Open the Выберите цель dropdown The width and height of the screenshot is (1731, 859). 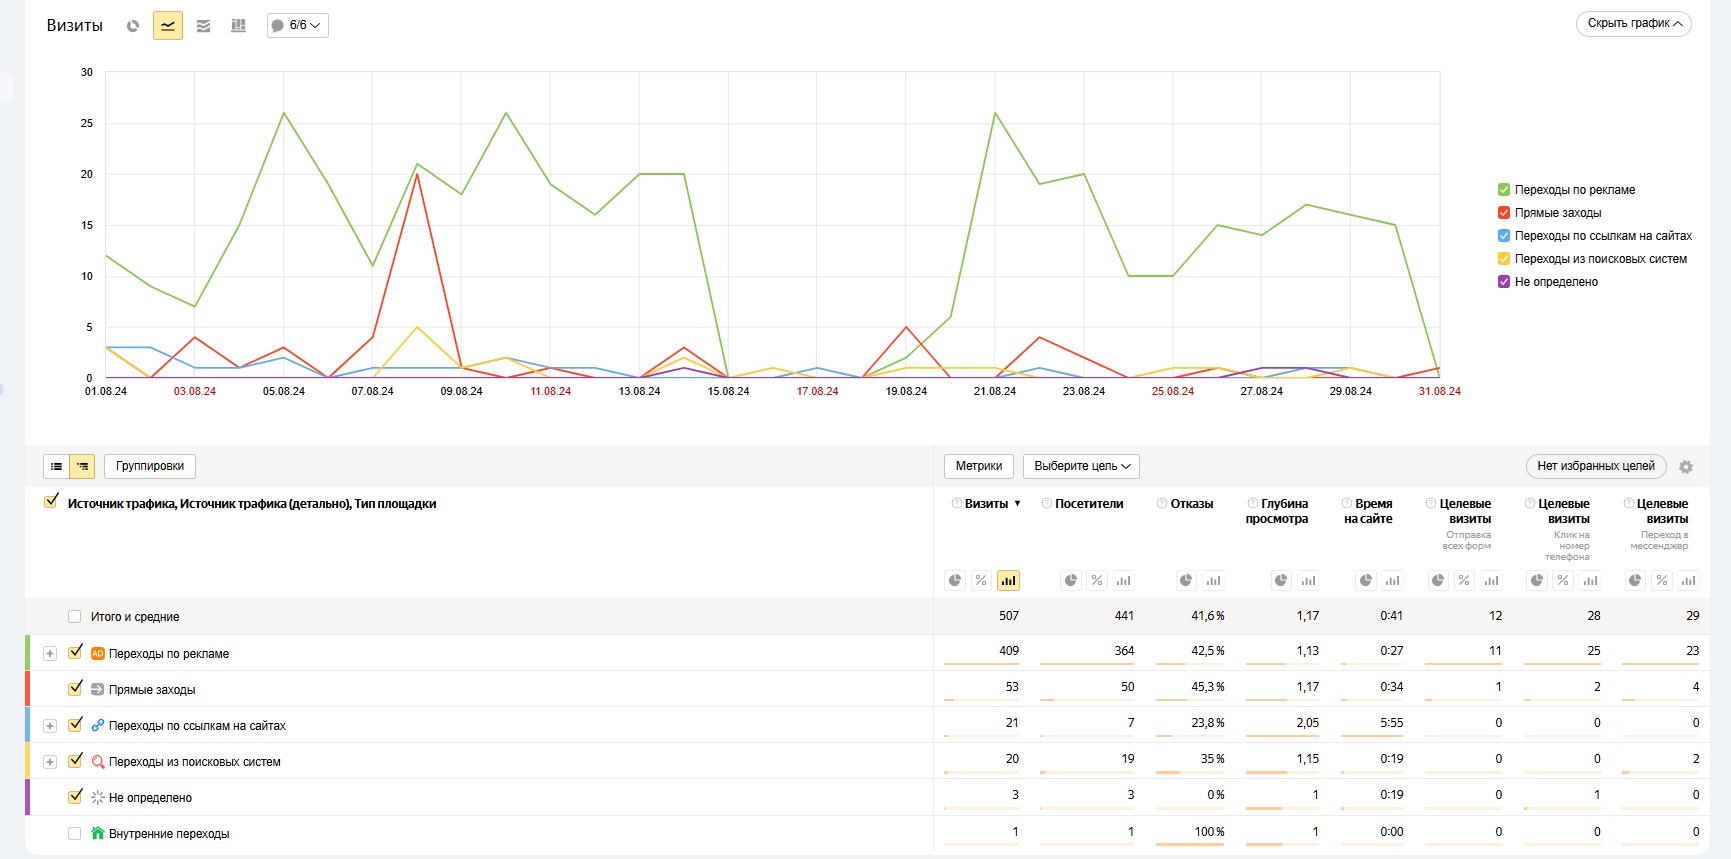(x=1081, y=466)
